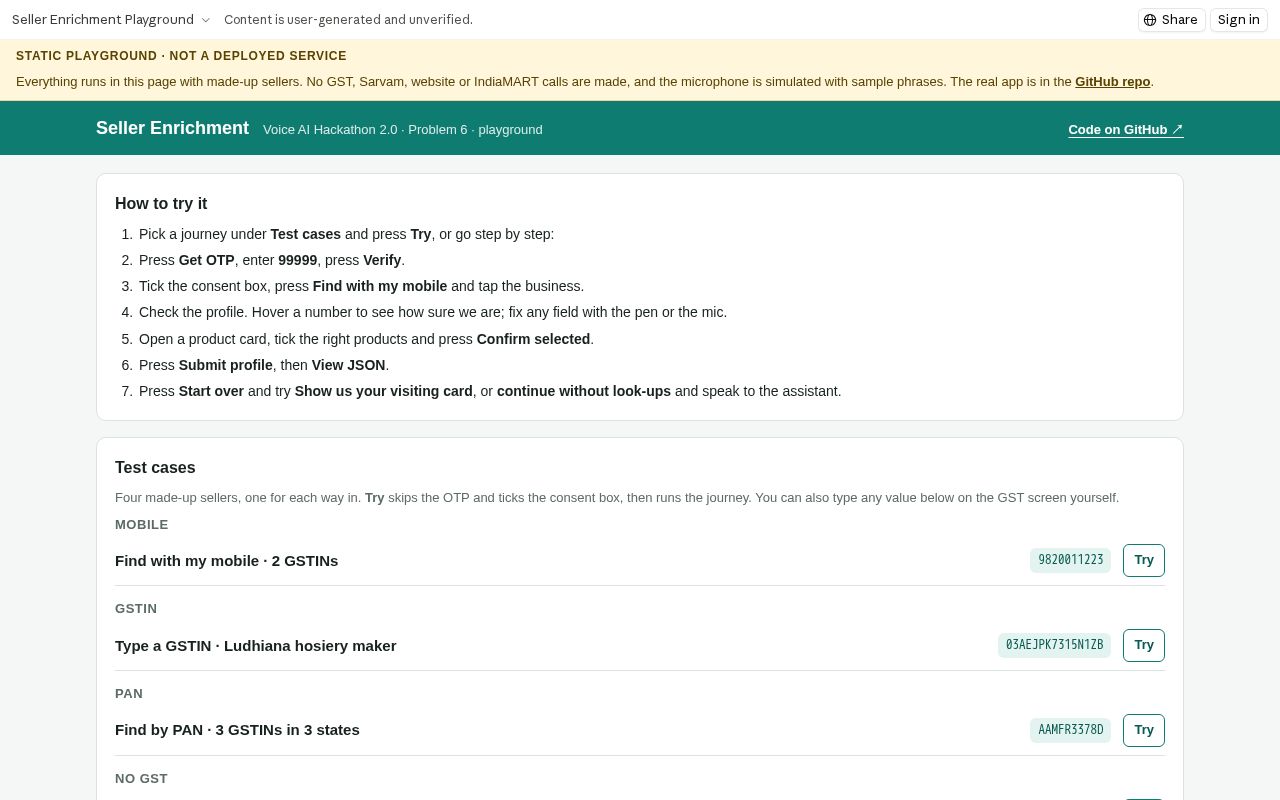Try the Find by PAN journey
The image size is (1280, 800).
(x=1144, y=730)
